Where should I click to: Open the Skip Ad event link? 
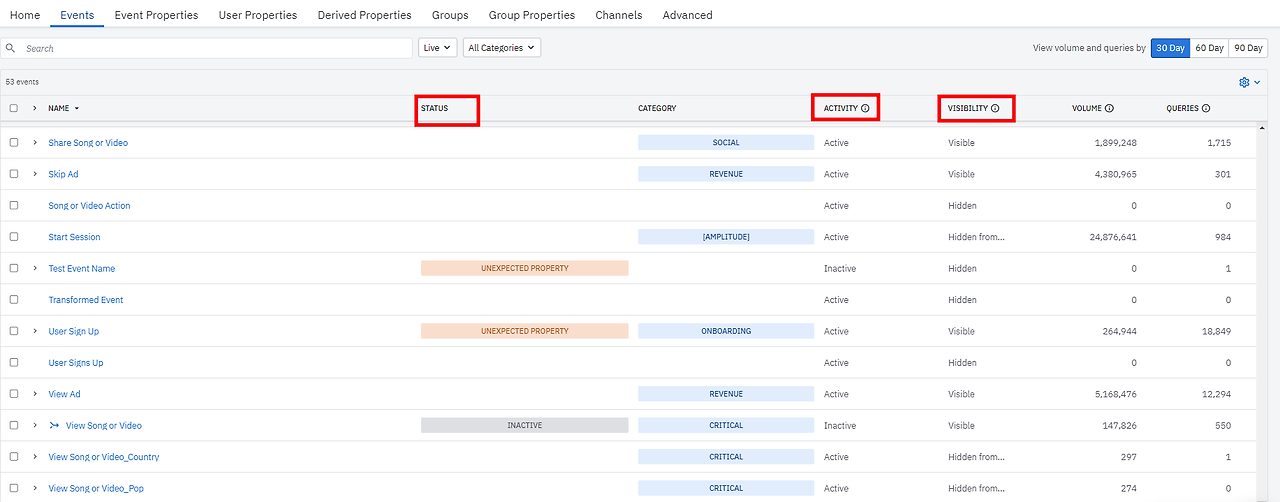(63, 174)
